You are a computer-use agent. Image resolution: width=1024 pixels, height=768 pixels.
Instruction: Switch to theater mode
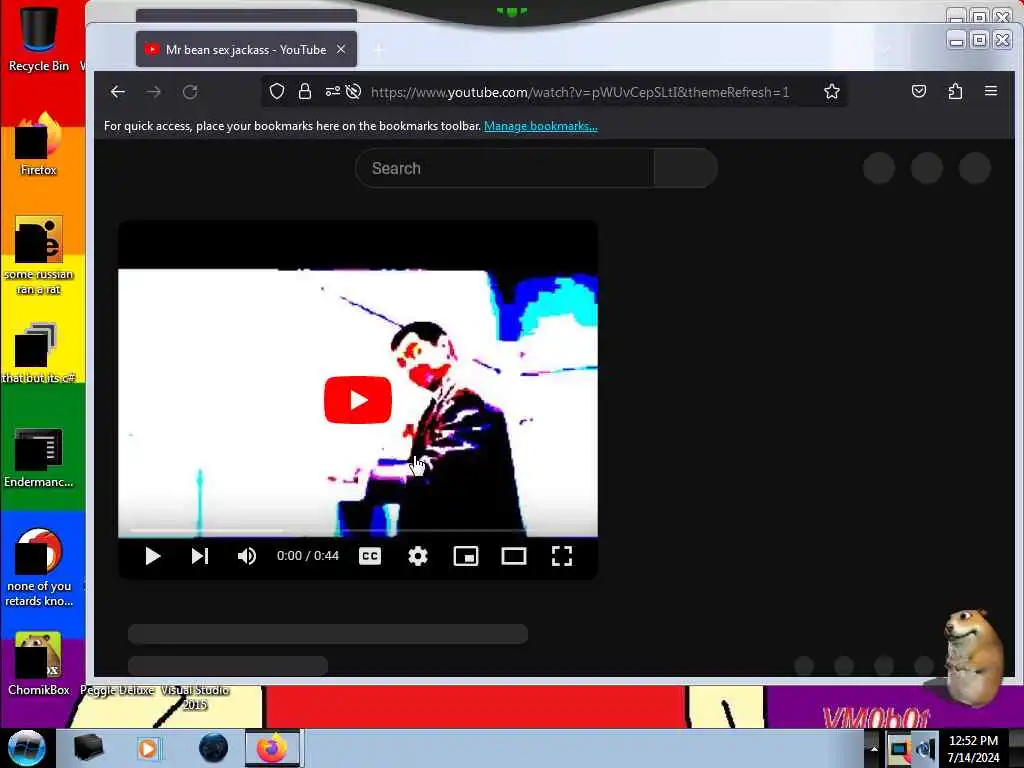514,556
